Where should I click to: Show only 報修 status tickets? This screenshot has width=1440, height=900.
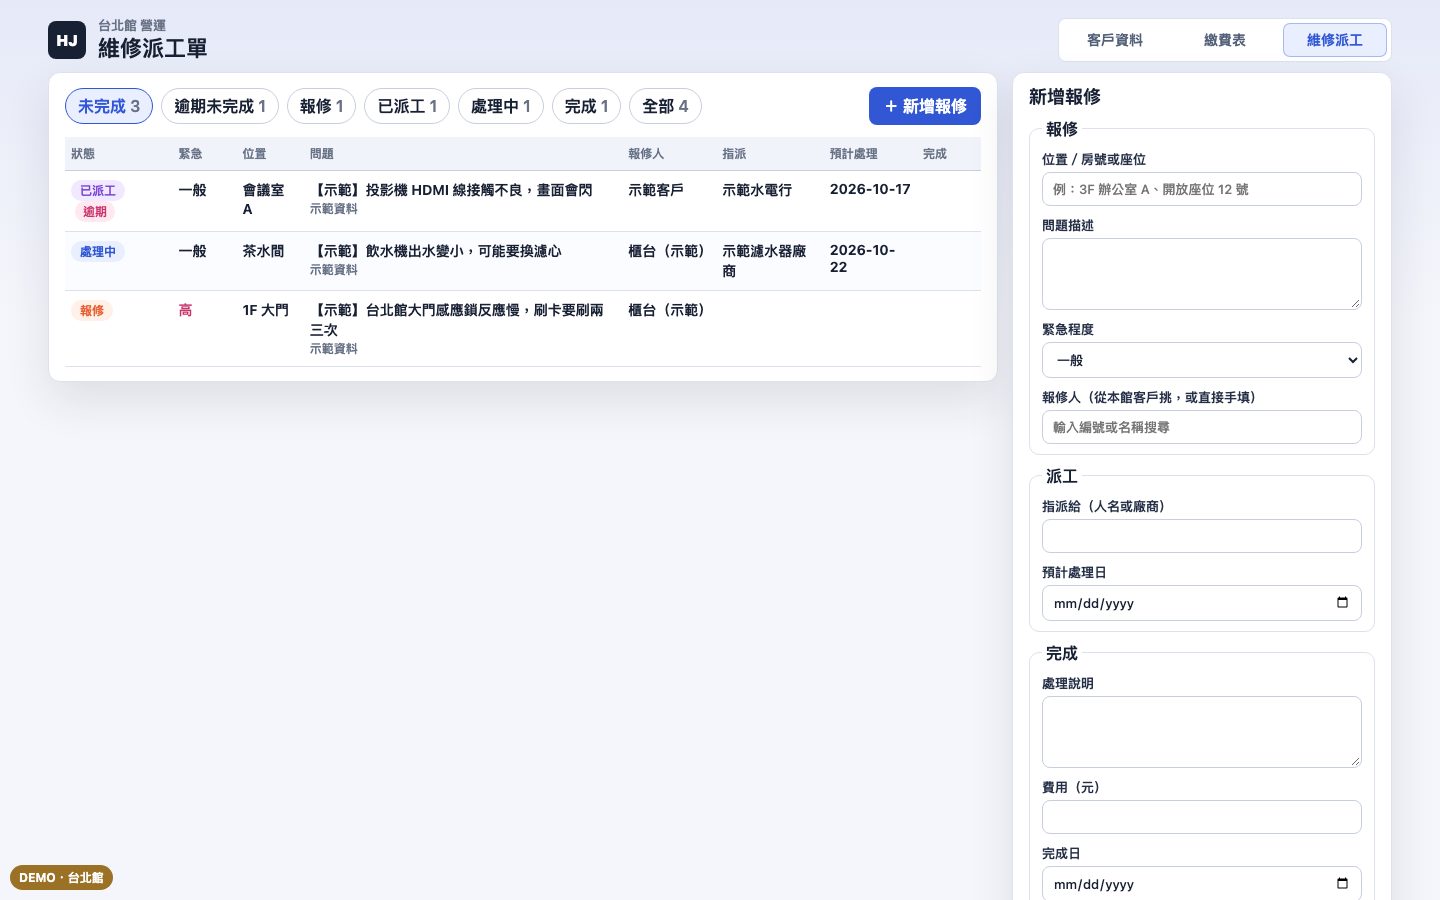click(322, 106)
